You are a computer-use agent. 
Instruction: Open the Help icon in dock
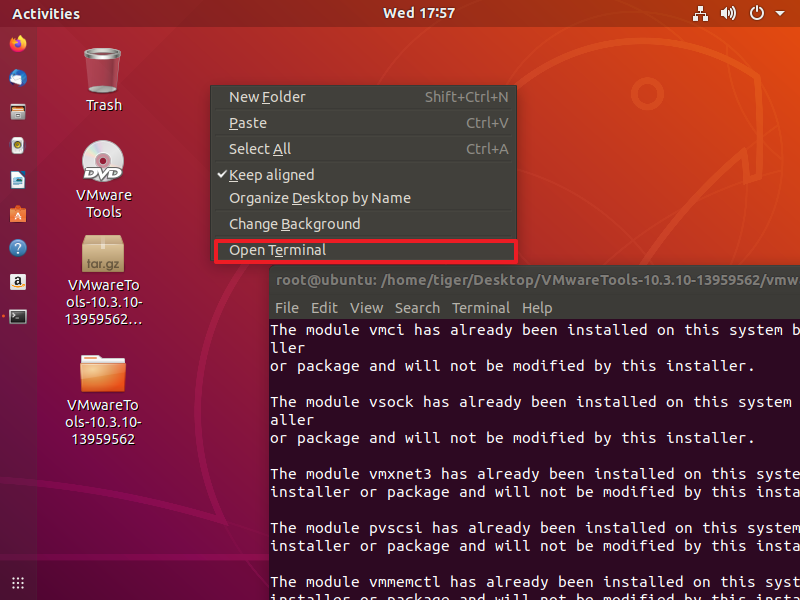coord(18,248)
